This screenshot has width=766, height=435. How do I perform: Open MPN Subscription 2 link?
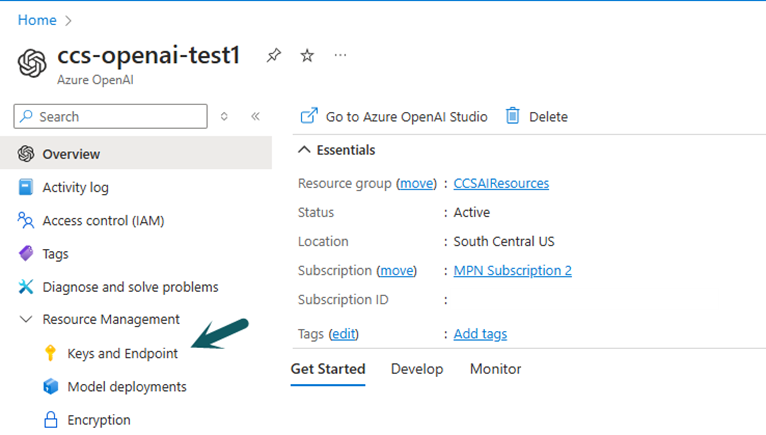point(512,270)
